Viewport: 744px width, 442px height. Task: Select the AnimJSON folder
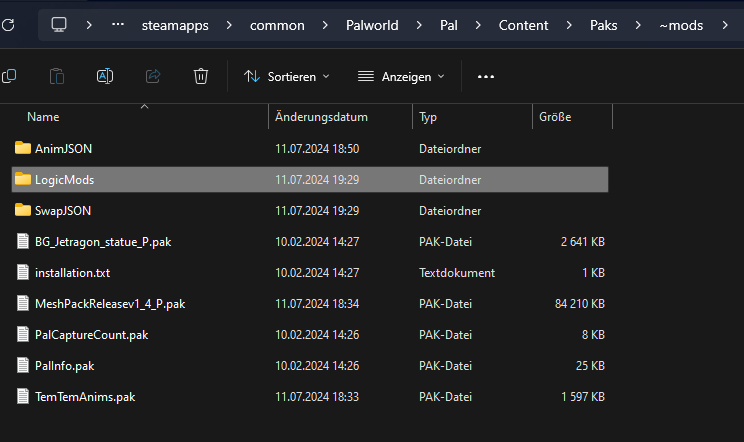point(64,148)
